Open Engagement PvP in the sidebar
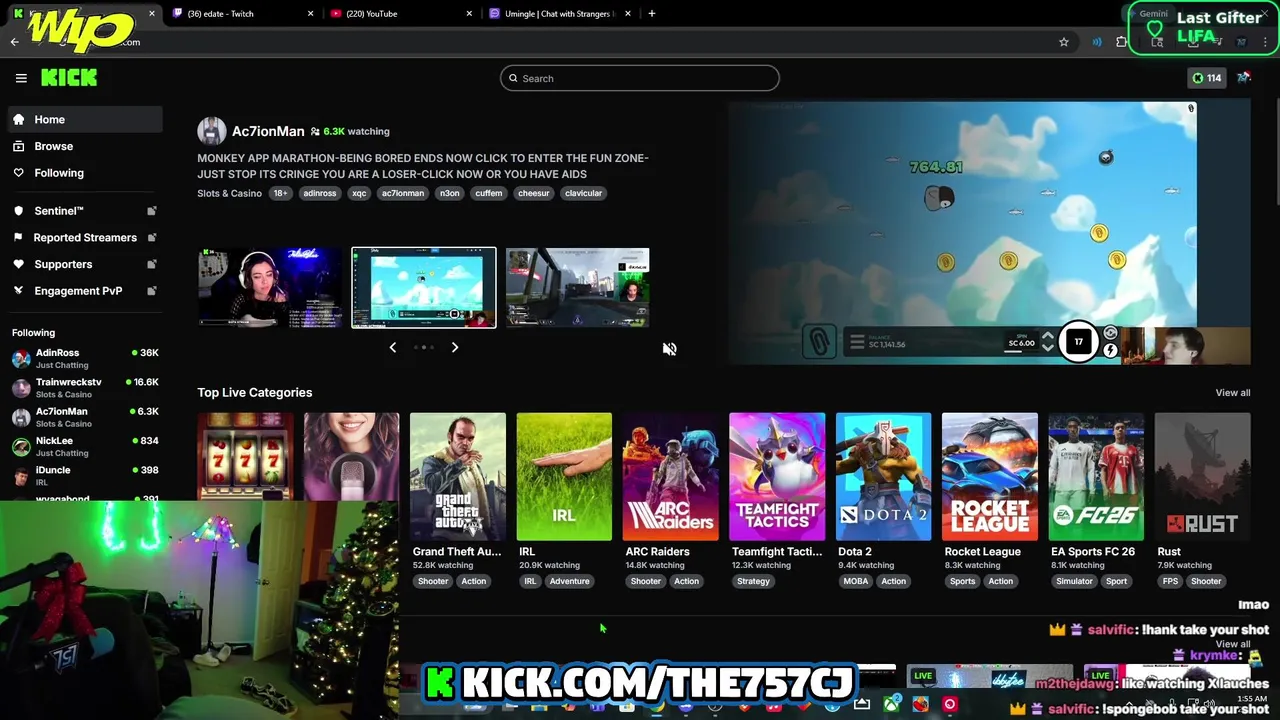Screen dimensions: 1280x720 (x=85, y=291)
